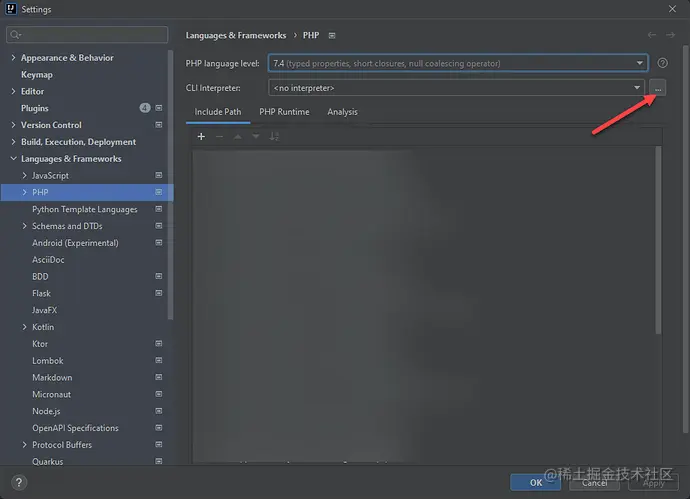690x499 pixels.
Task: Expand the Protocol Buffers node
Action: 25,445
